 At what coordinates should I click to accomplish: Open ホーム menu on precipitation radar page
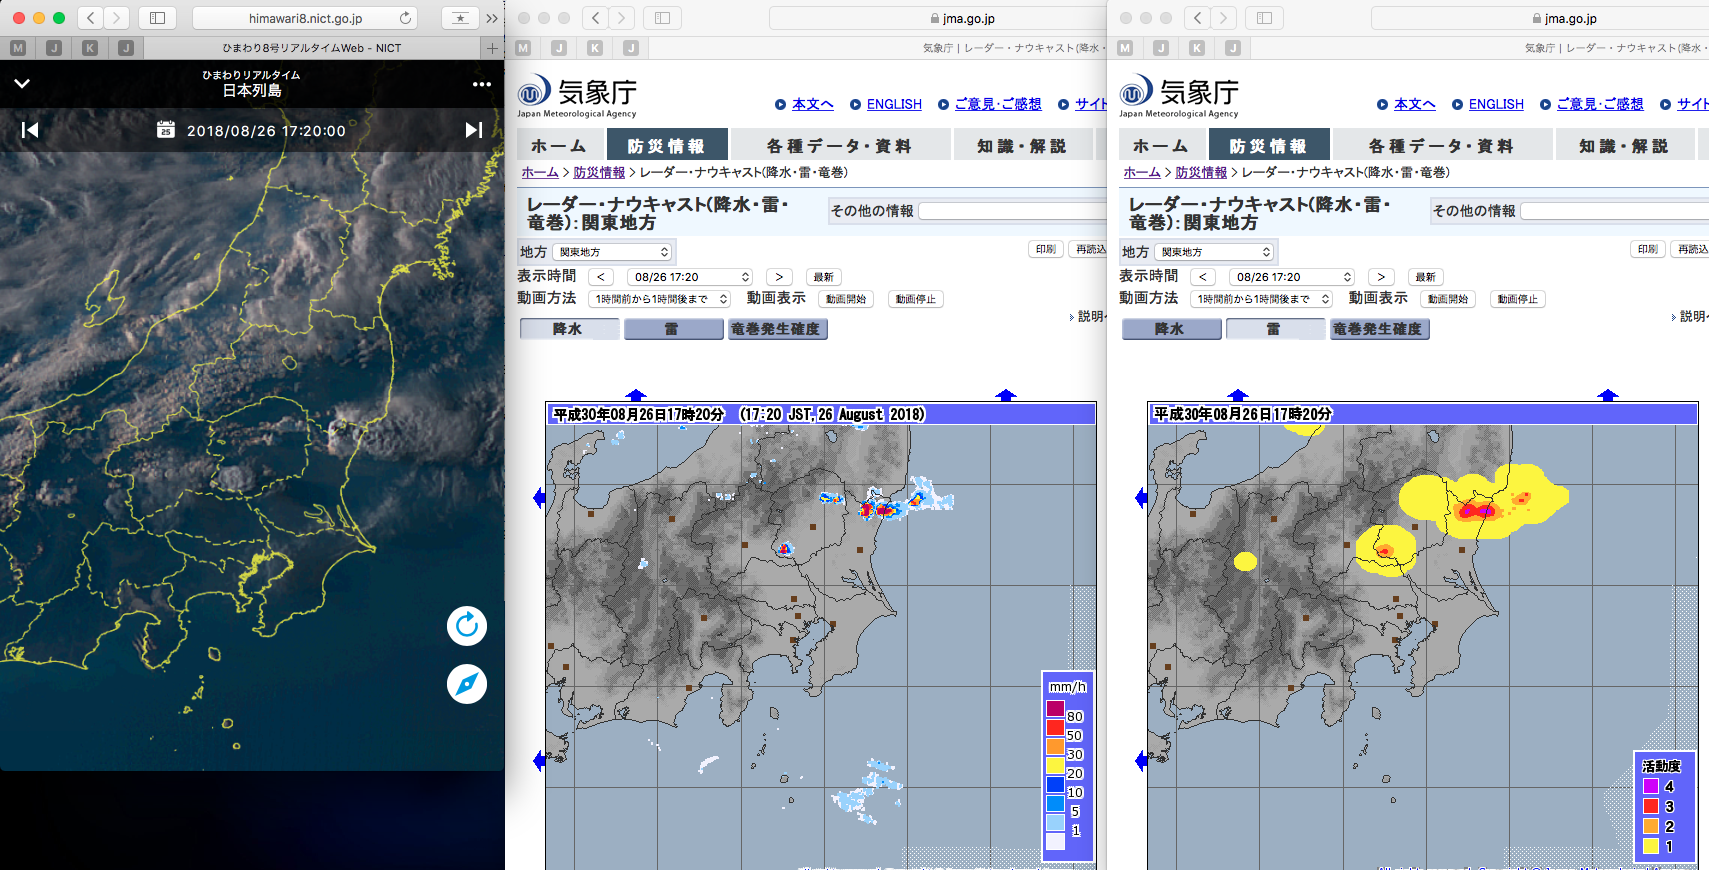[x=558, y=146]
